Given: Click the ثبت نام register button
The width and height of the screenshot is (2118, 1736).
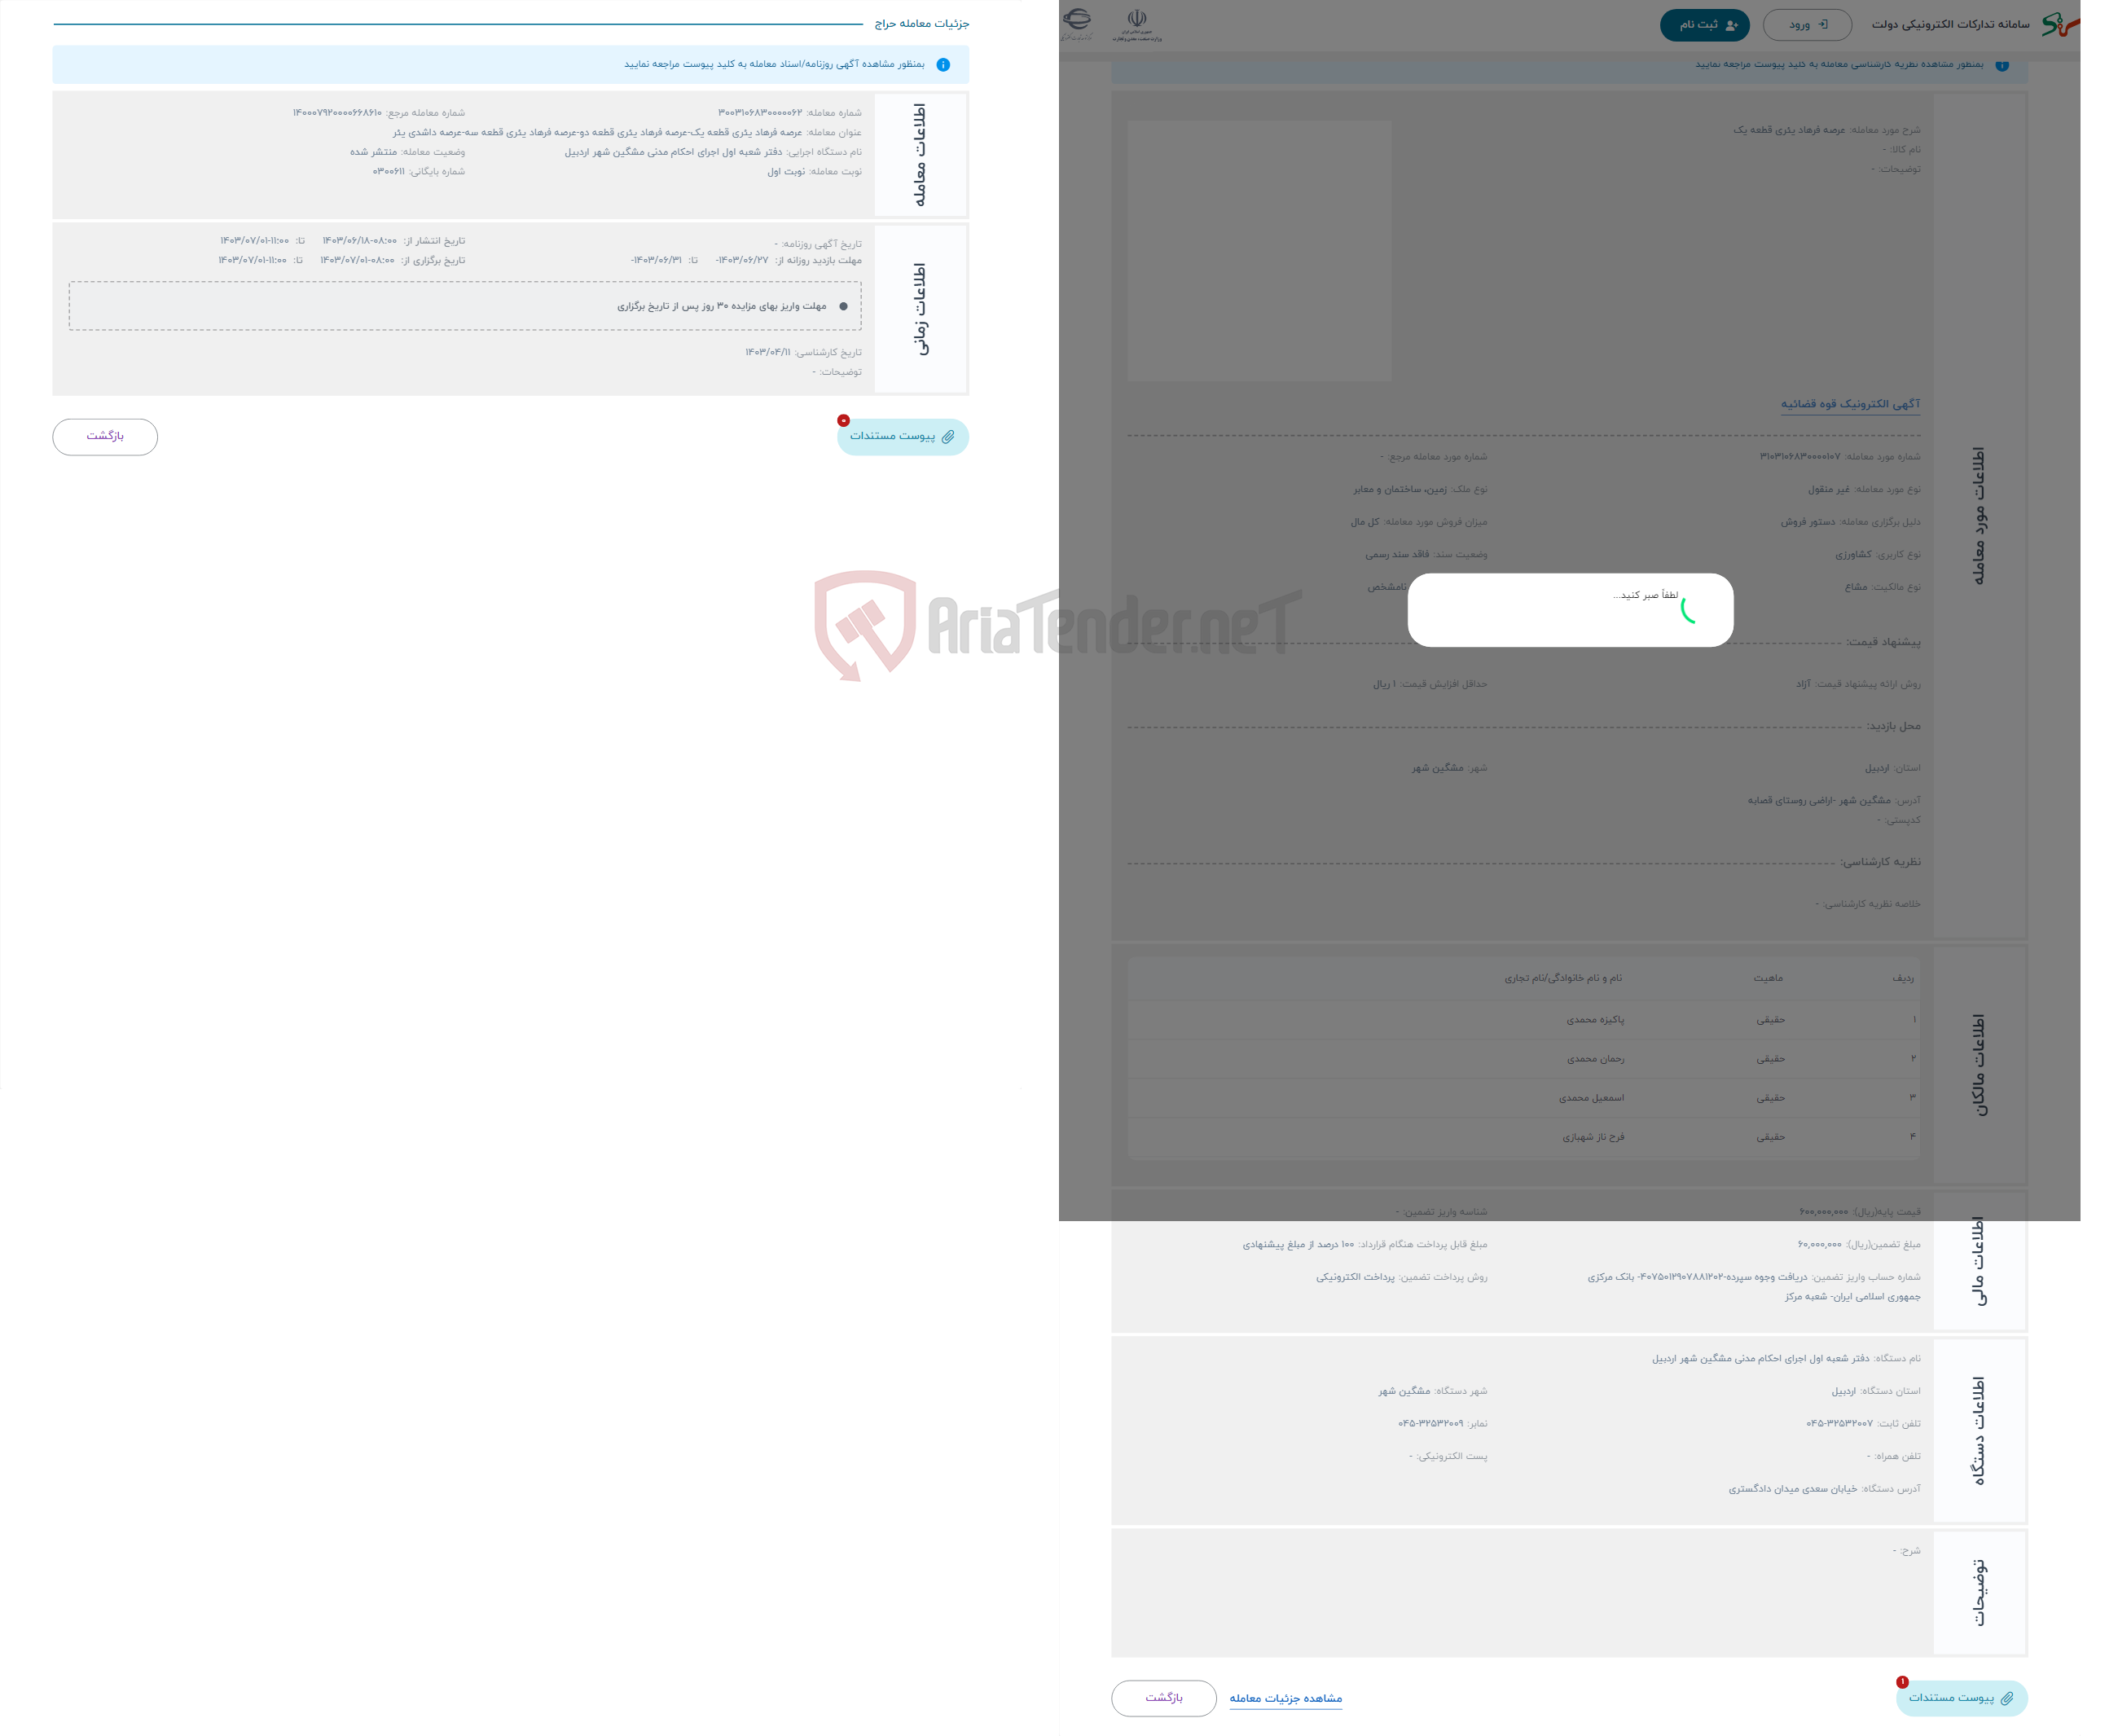Looking at the screenshot, I should [x=1704, y=25].
